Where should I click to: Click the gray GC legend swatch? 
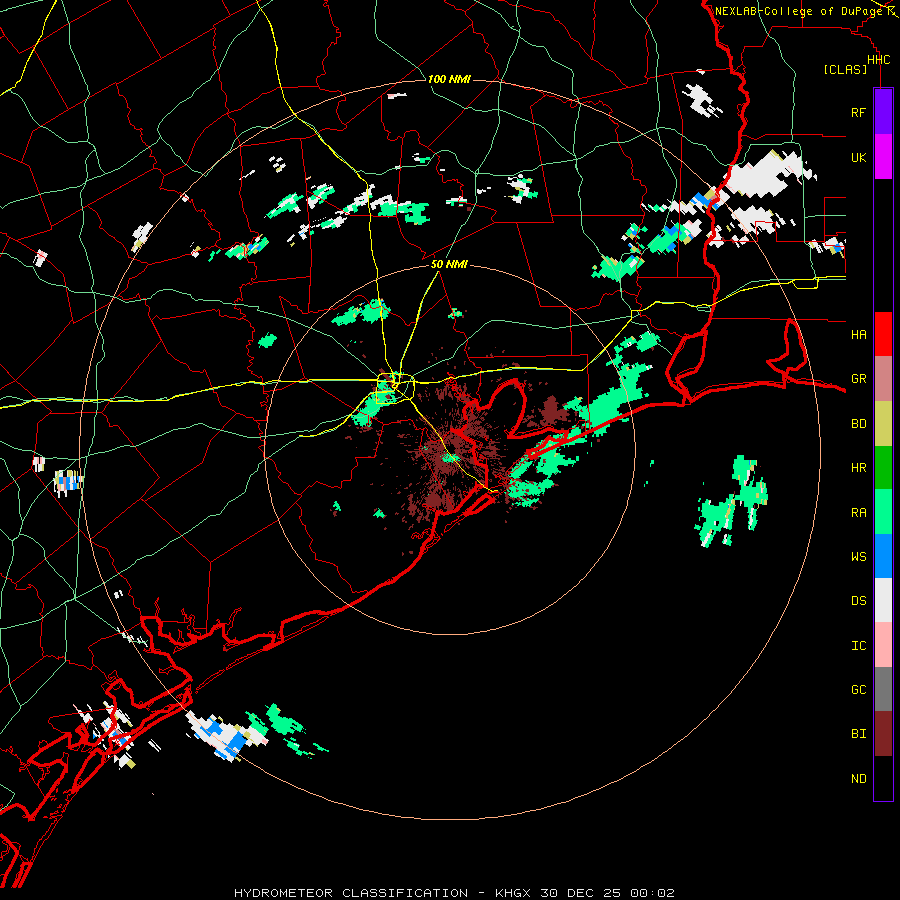click(883, 689)
